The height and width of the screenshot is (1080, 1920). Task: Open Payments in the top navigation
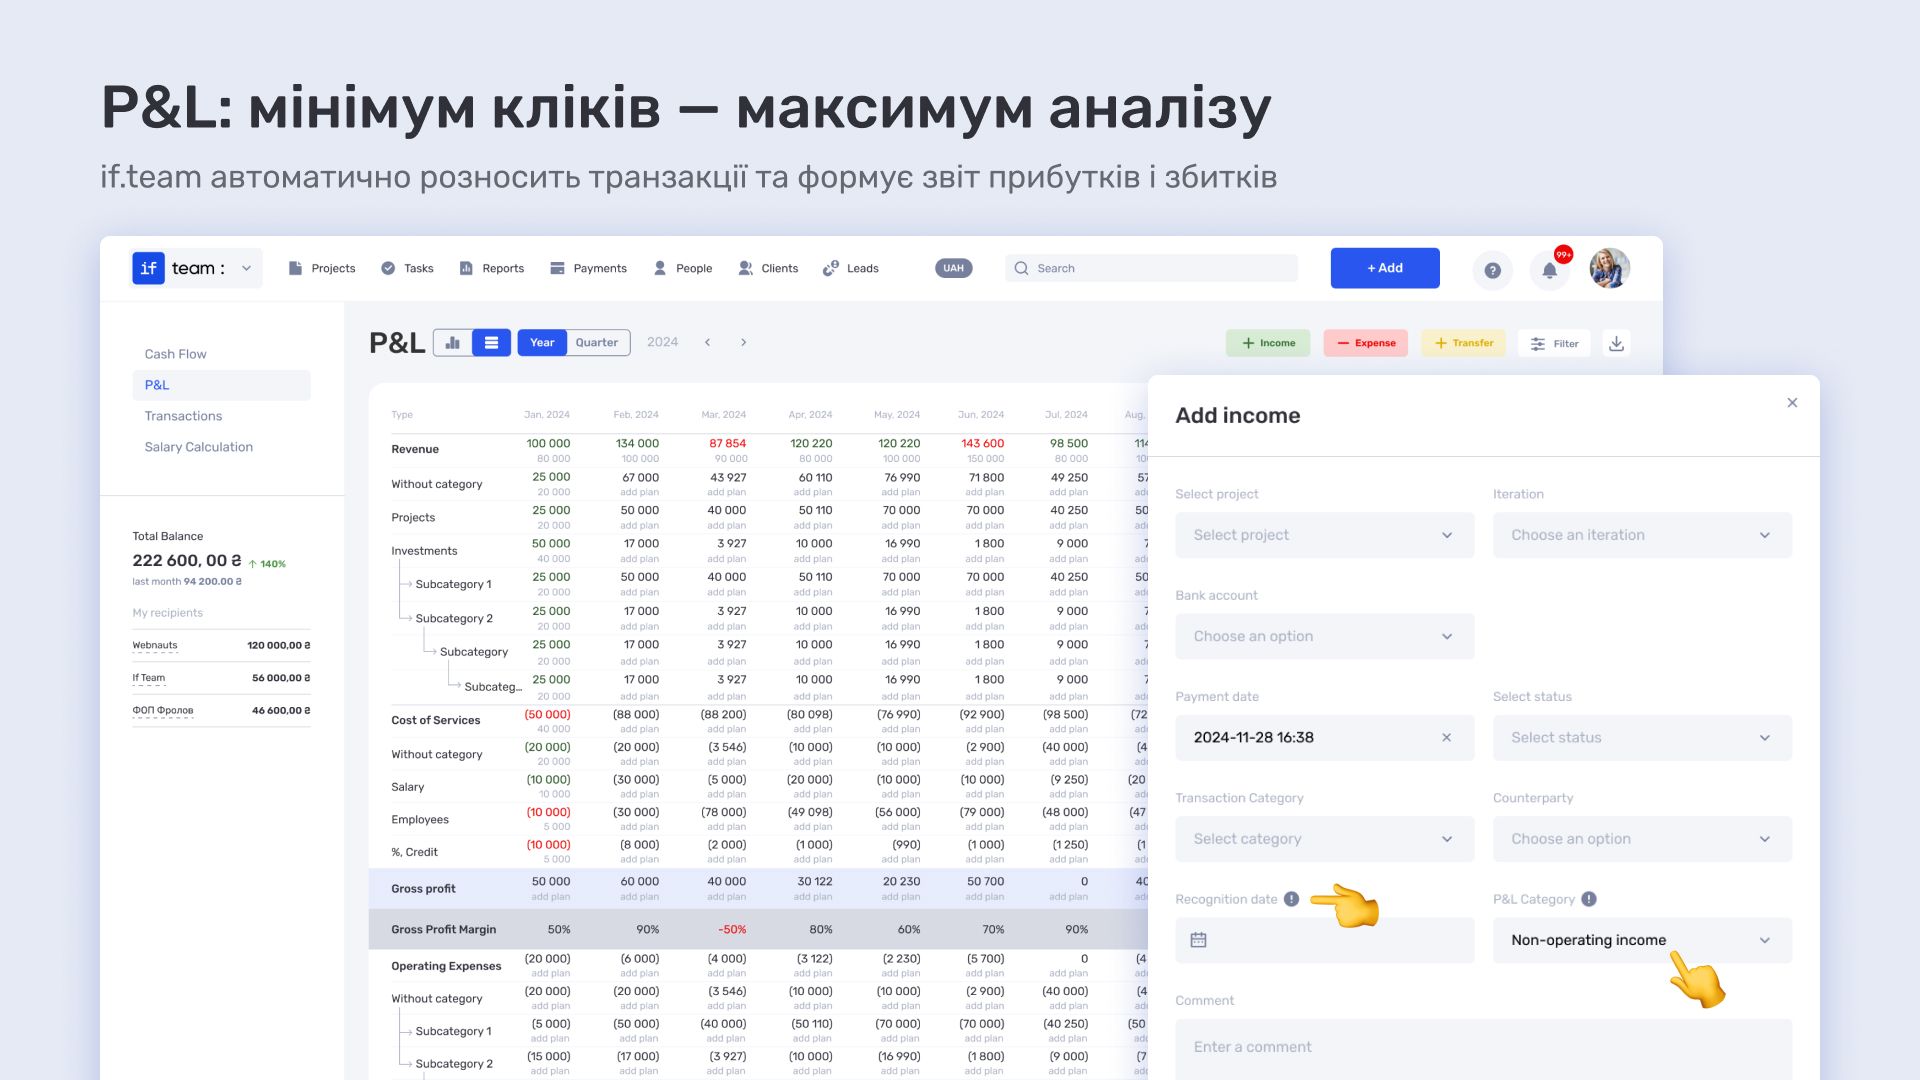[588, 268]
